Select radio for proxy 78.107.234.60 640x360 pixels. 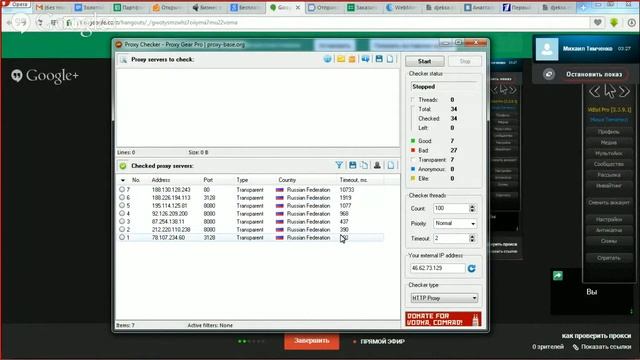[x=122, y=237]
